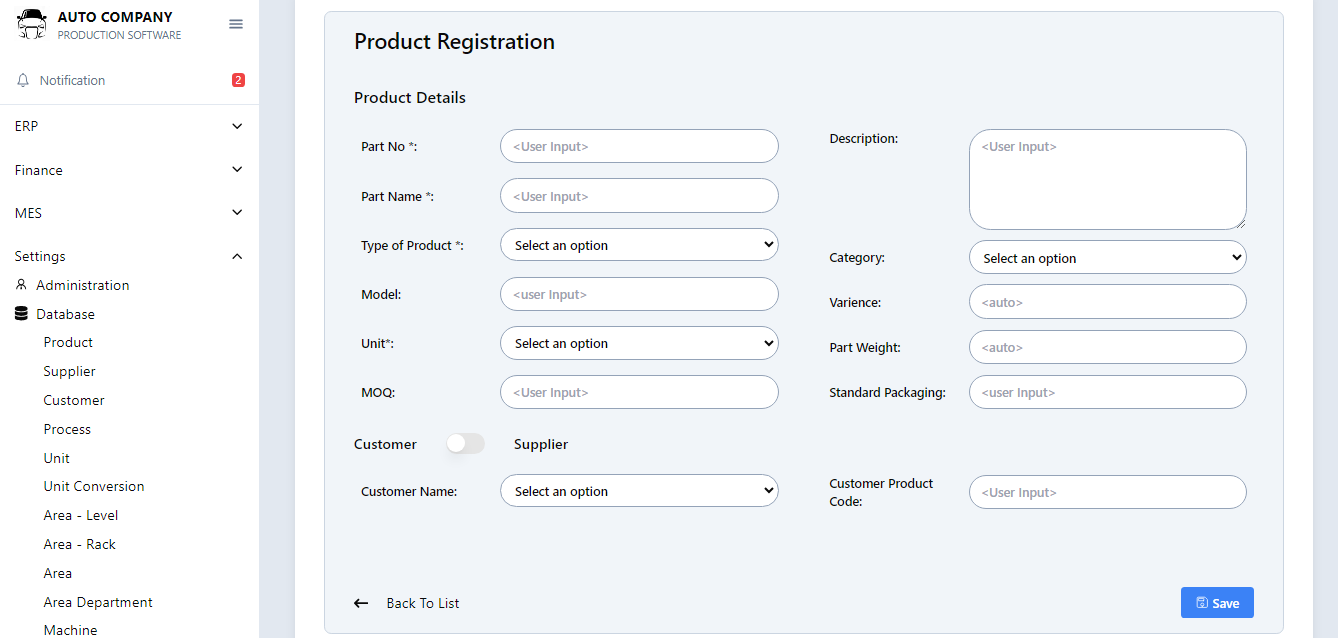Click the Save button

click(x=1217, y=603)
